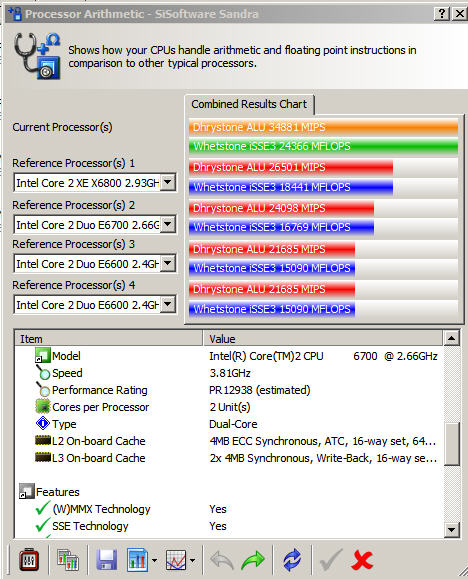Click the help question mark button
The height and width of the screenshot is (579, 468).
(x=442, y=14)
